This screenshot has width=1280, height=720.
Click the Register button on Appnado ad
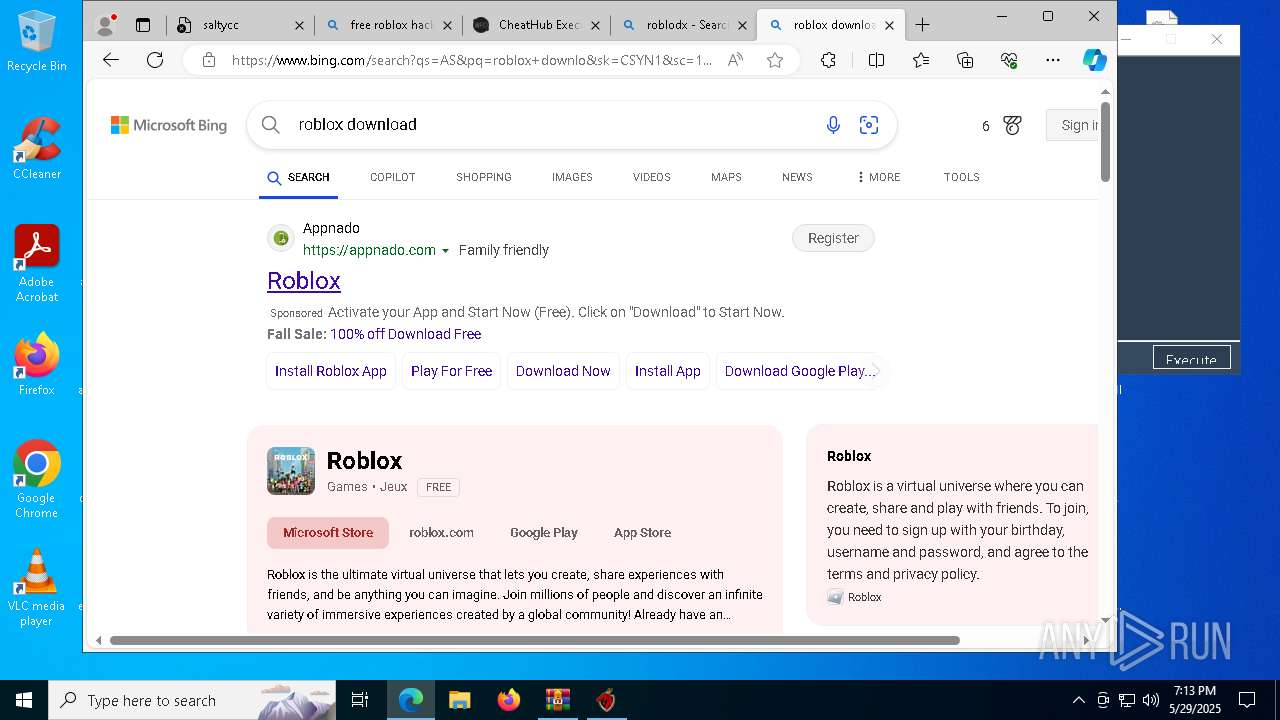833,238
